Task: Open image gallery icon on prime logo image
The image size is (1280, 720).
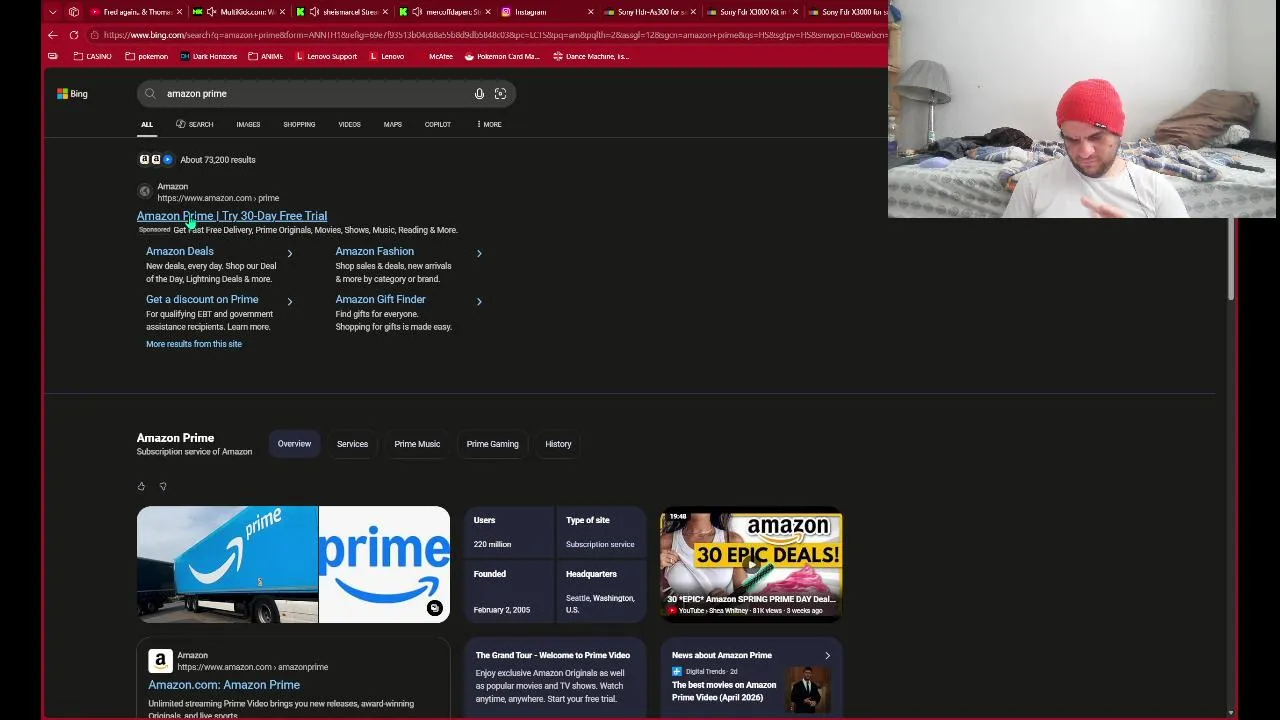Action: click(434, 608)
